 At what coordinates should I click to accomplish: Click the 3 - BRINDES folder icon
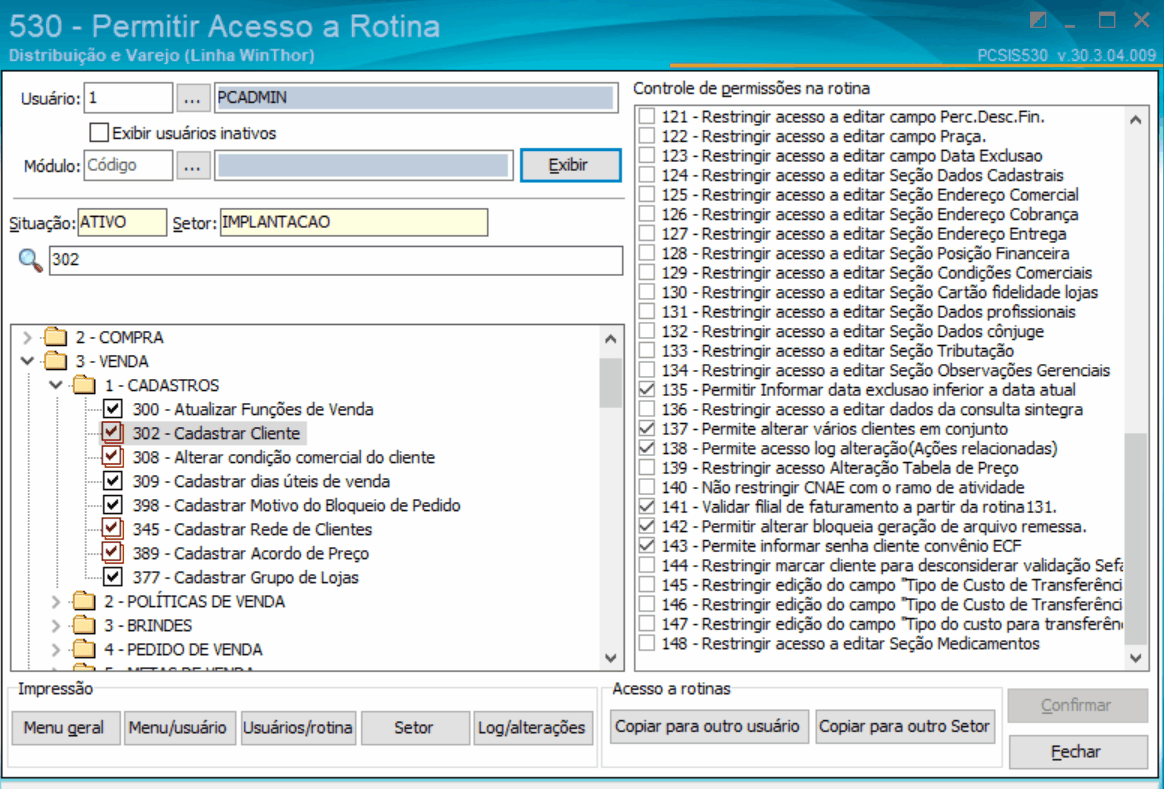pos(85,626)
